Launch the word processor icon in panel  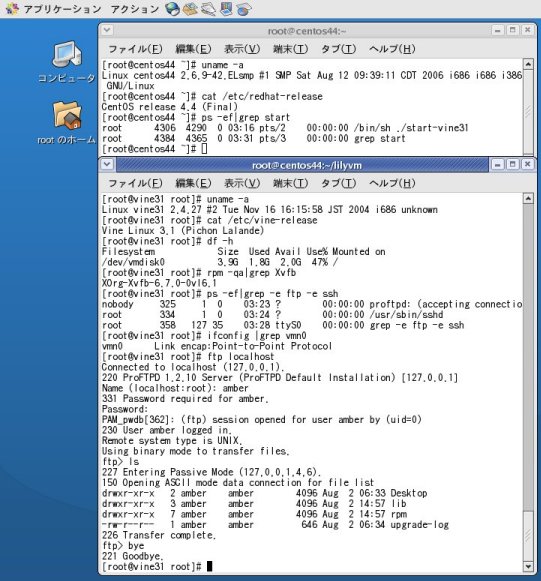point(209,9)
